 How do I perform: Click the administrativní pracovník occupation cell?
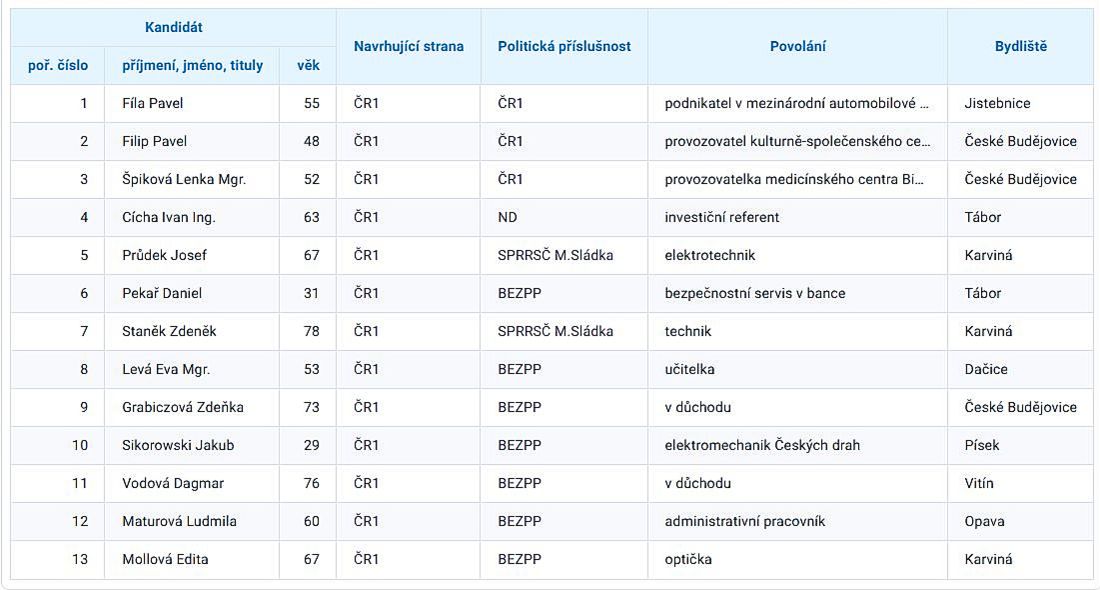744,521
